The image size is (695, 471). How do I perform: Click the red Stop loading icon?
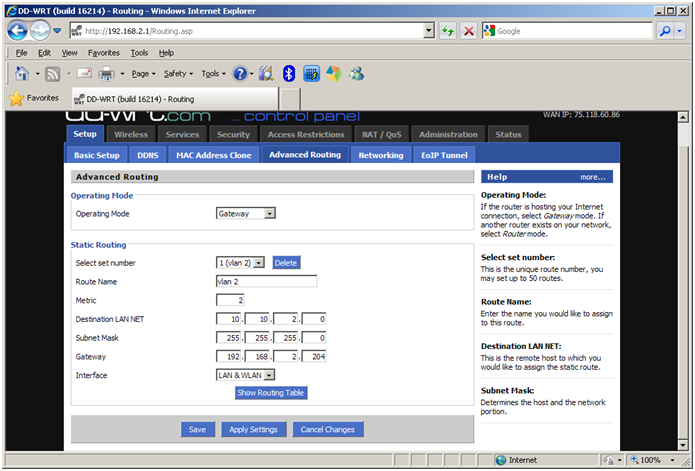(x=469, y=31)
